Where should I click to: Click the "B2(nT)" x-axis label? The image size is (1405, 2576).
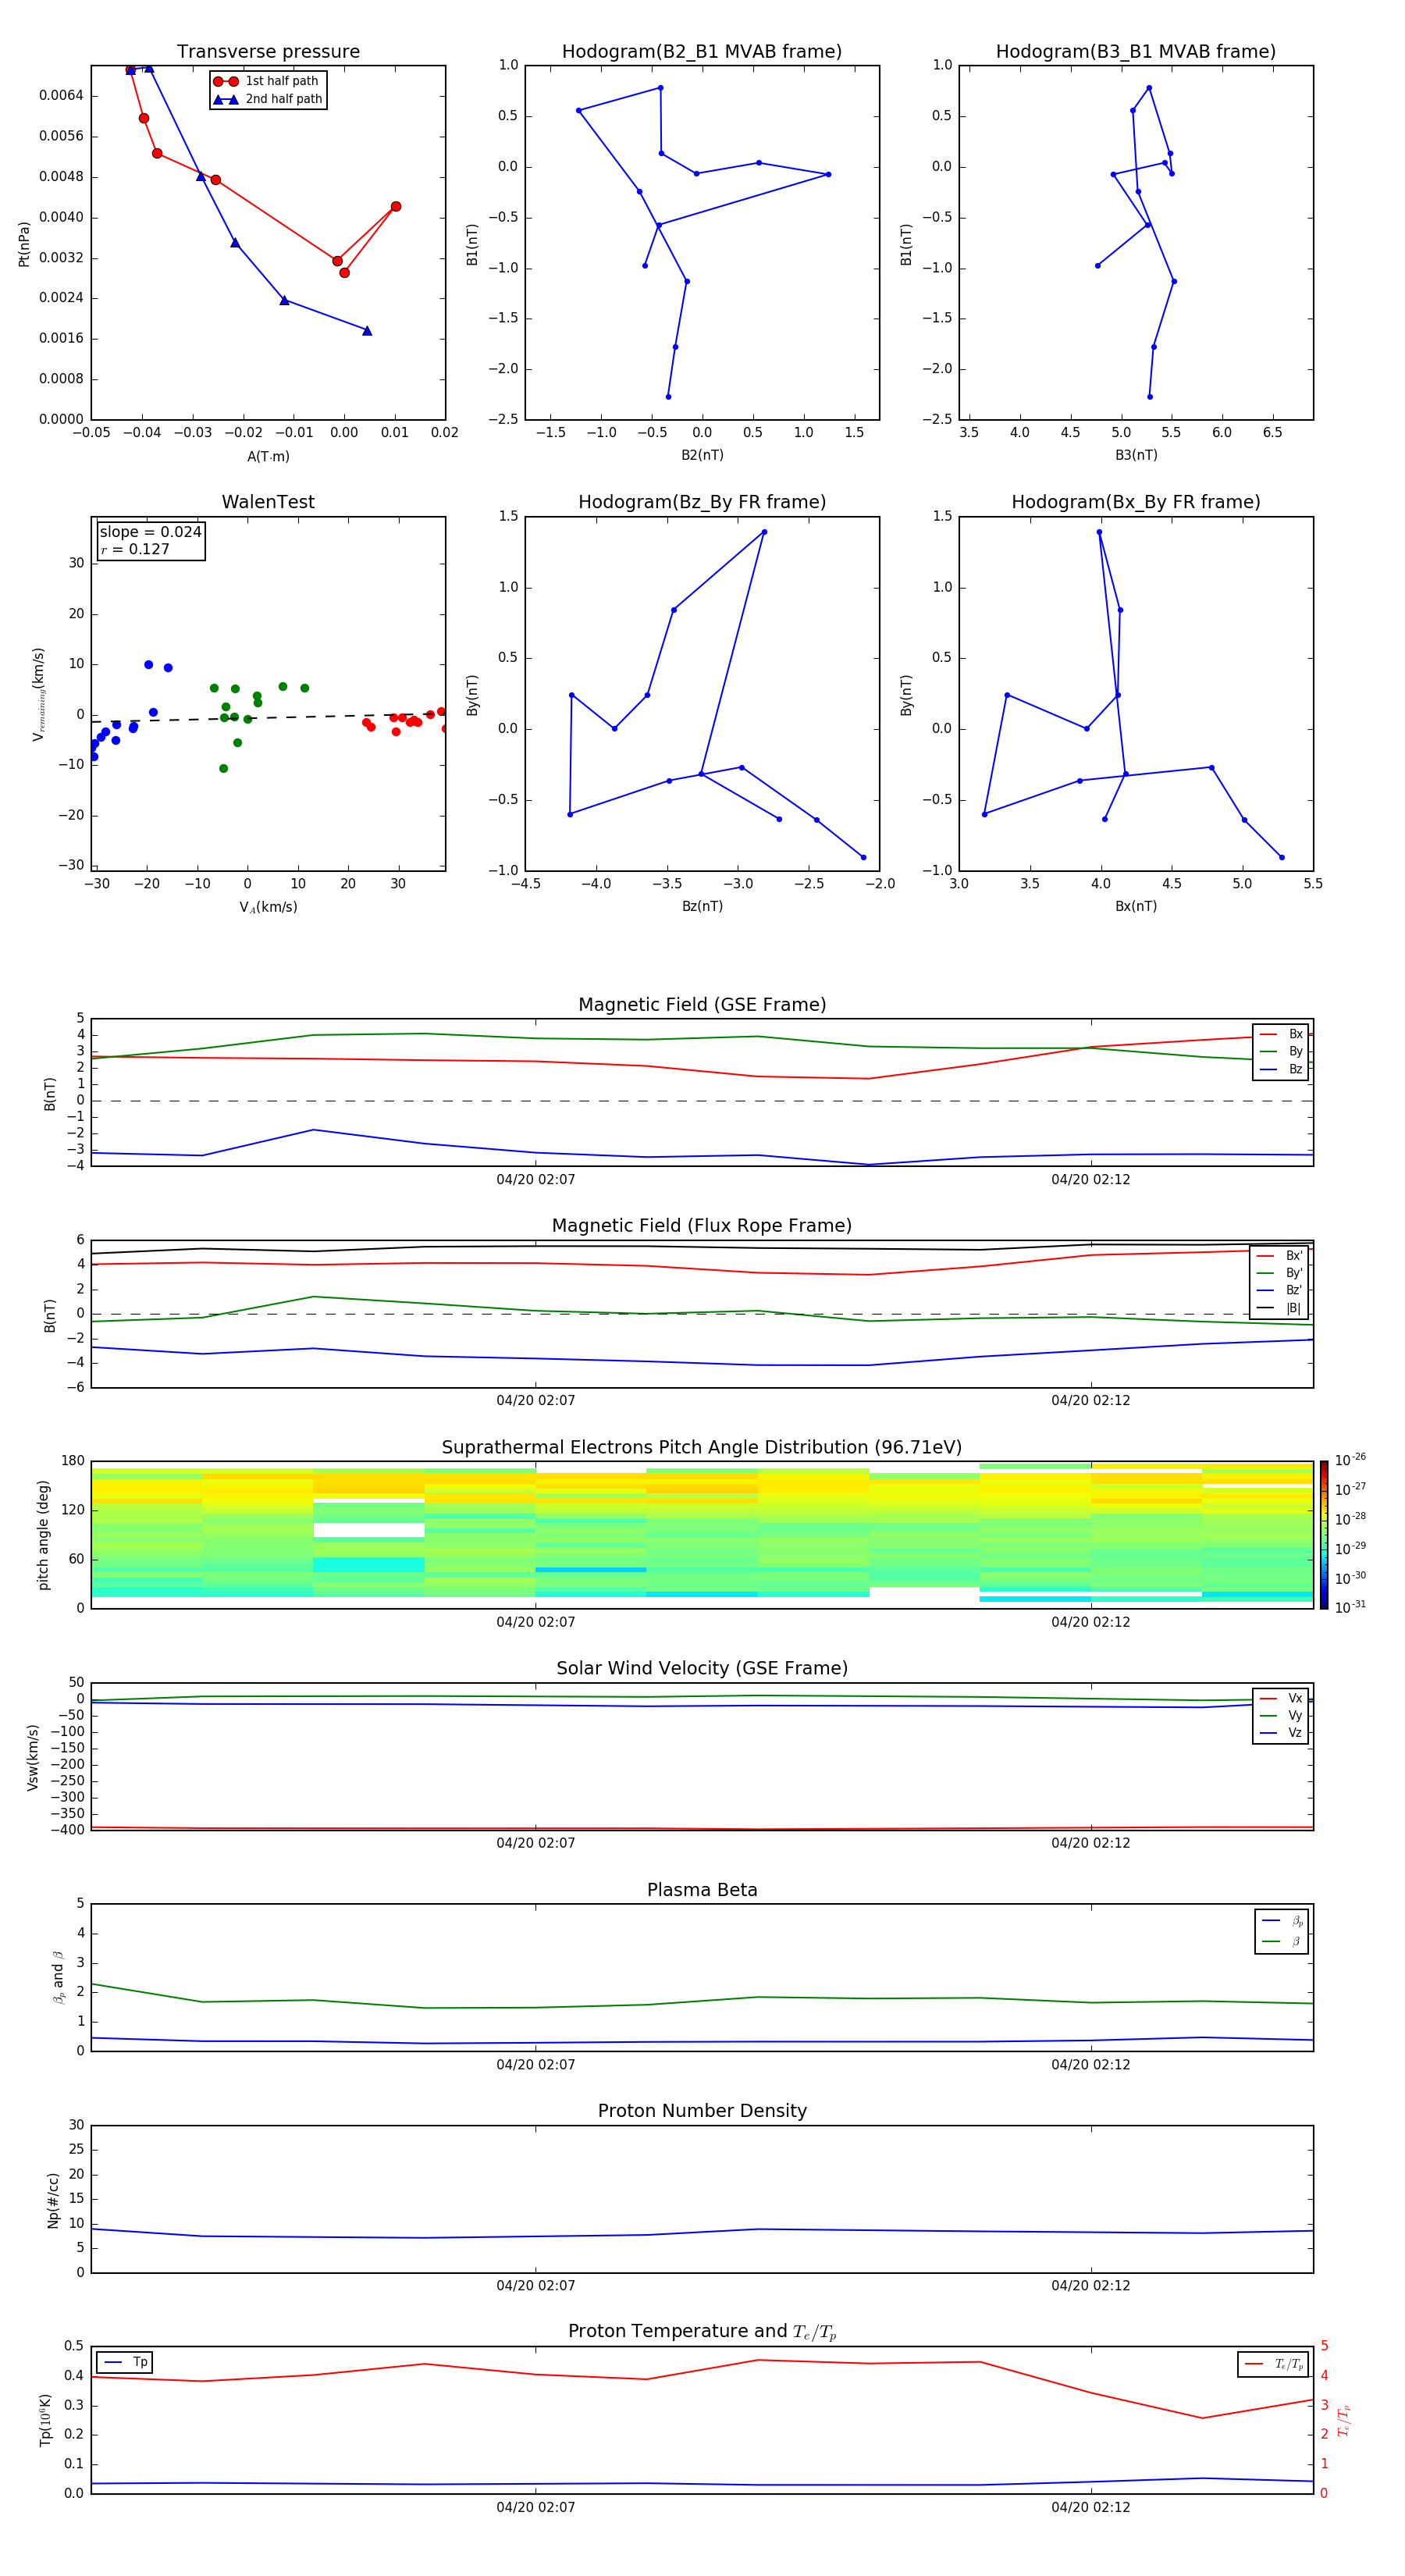coord(702,455)
